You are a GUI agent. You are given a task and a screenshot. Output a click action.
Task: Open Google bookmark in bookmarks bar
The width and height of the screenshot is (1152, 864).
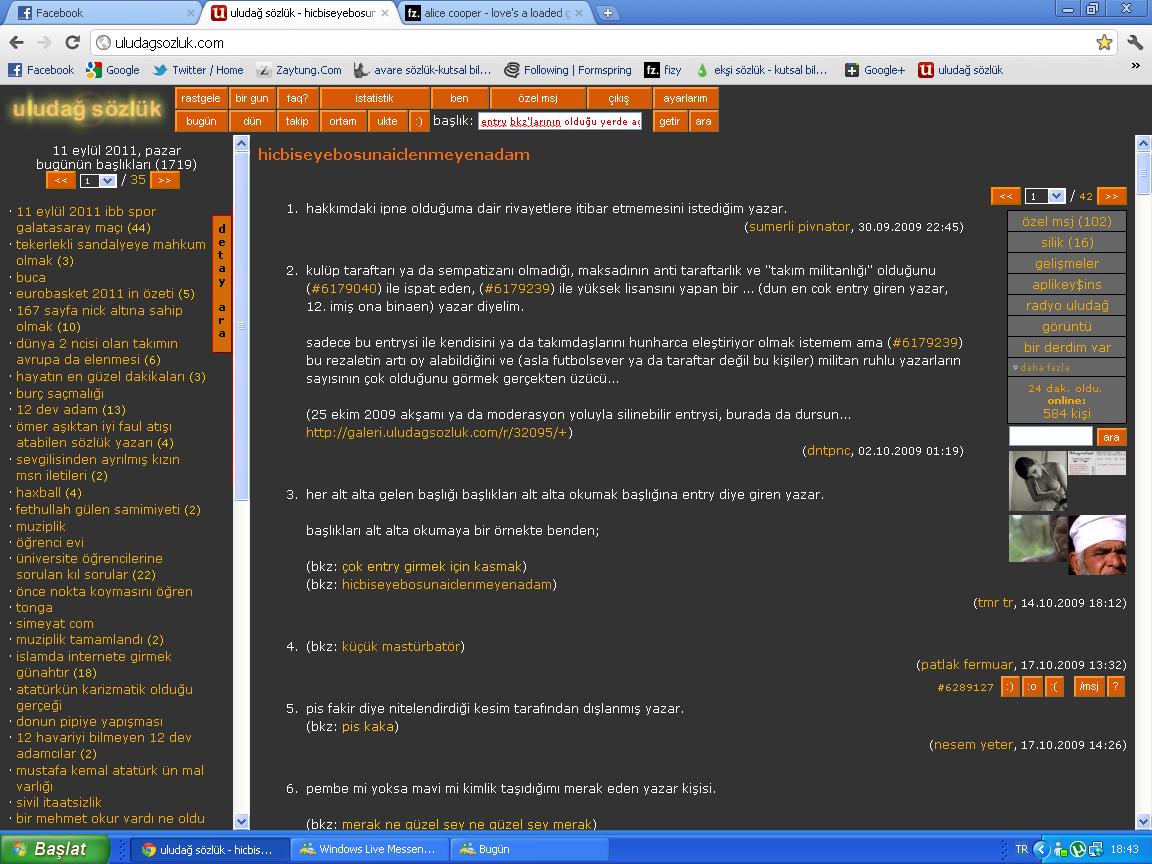tap(112, 70)
